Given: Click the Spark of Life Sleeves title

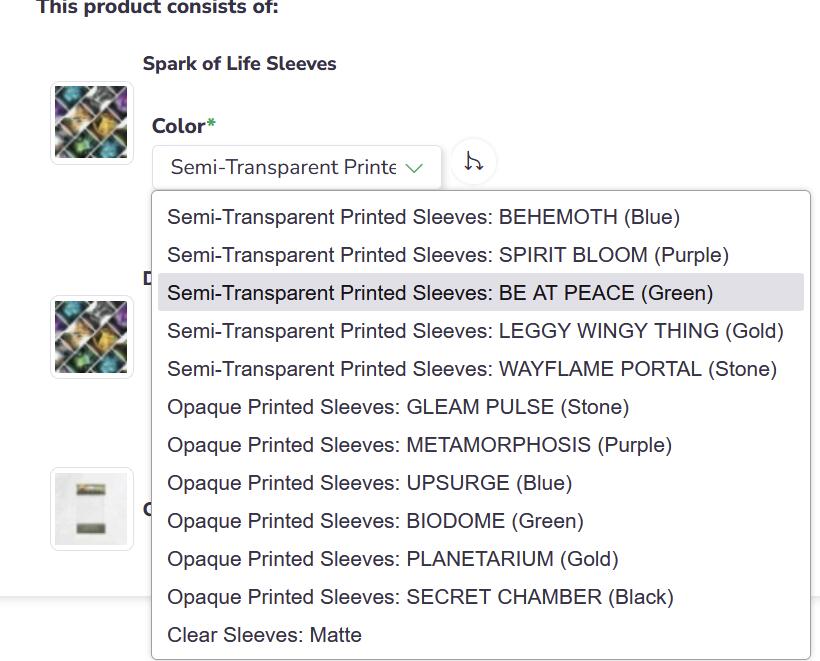Looking at the screenshot, I should click(x=239, y=64).
